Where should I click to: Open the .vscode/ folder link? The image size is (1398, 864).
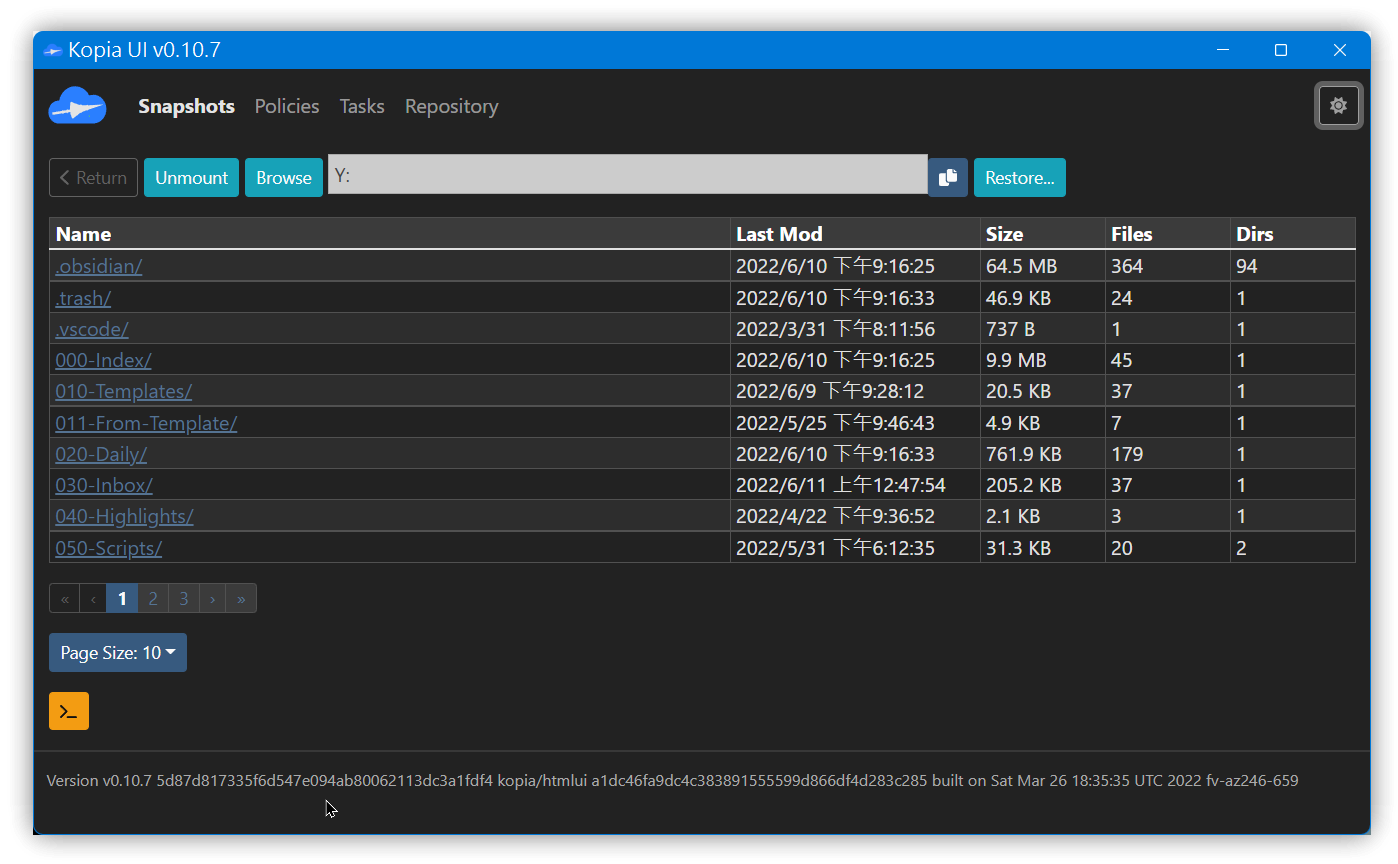tap(92, 329)
